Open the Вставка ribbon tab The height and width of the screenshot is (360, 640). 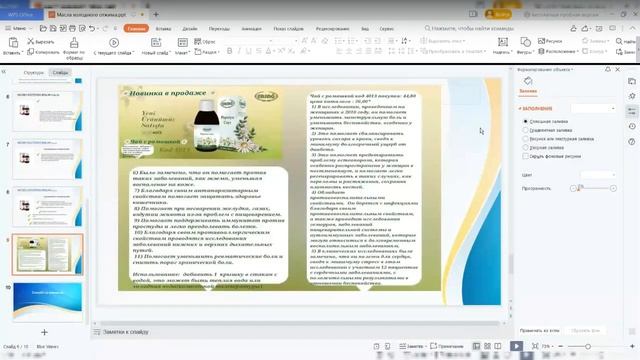click(x=163, y=29)
